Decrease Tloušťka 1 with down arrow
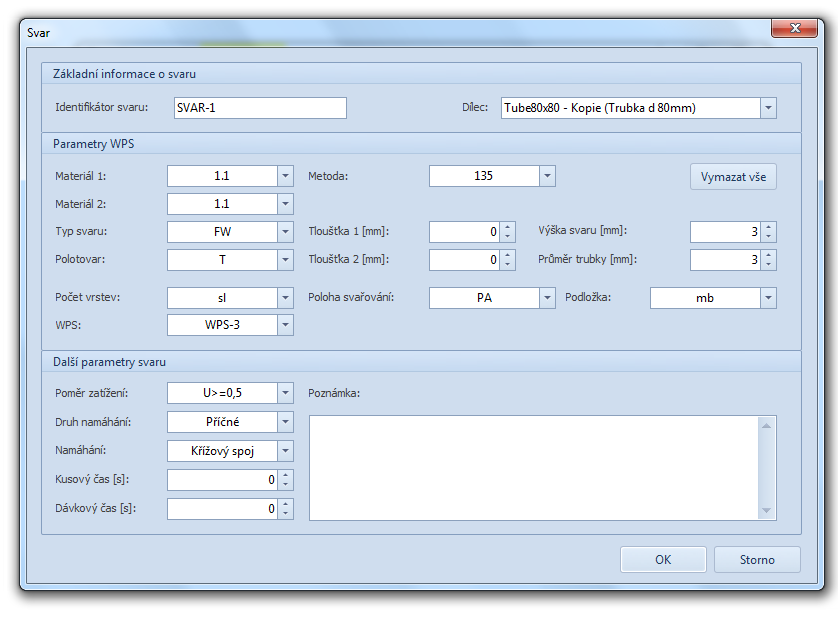The height and width of the screenshot is (636, 838). pyautogui.click(x=508, y=236)
